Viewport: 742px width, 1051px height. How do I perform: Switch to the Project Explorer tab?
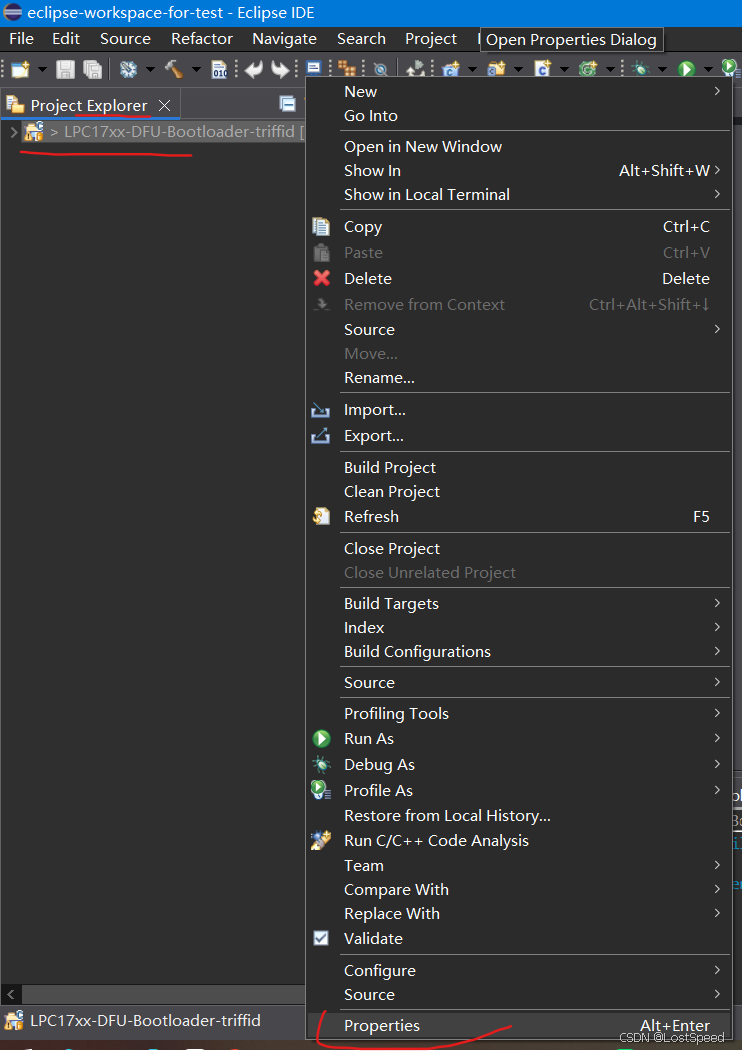coord(88,105)
